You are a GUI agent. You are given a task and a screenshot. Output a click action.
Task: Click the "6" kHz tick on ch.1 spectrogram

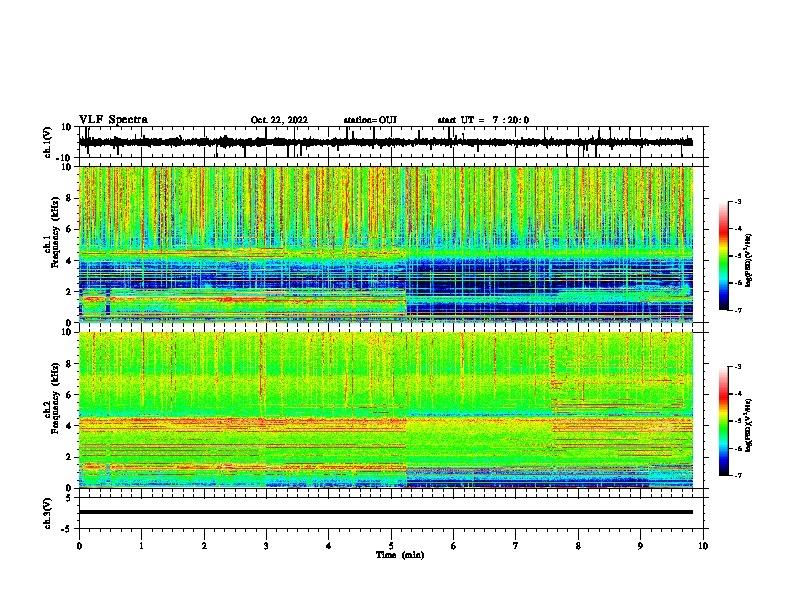69,230
